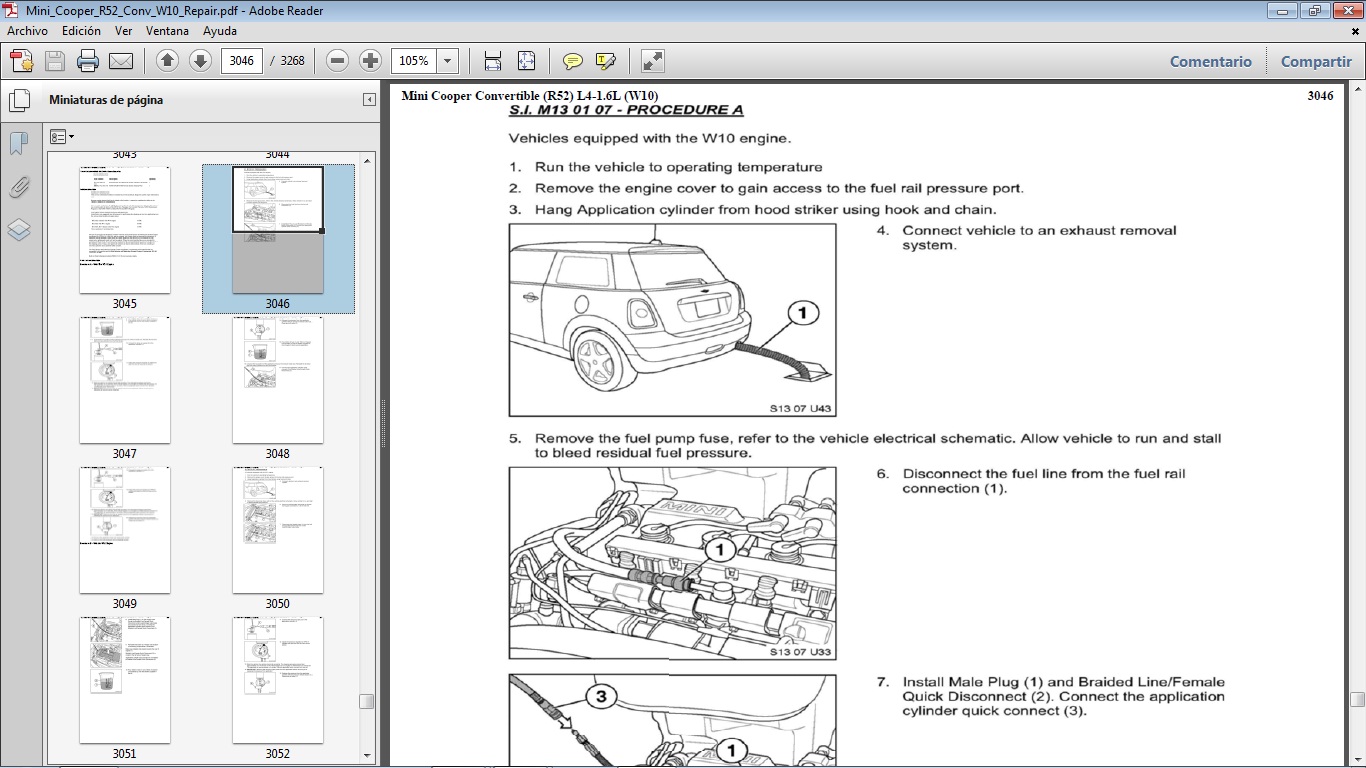Click the Comentario button

(x=1210, y=61)
